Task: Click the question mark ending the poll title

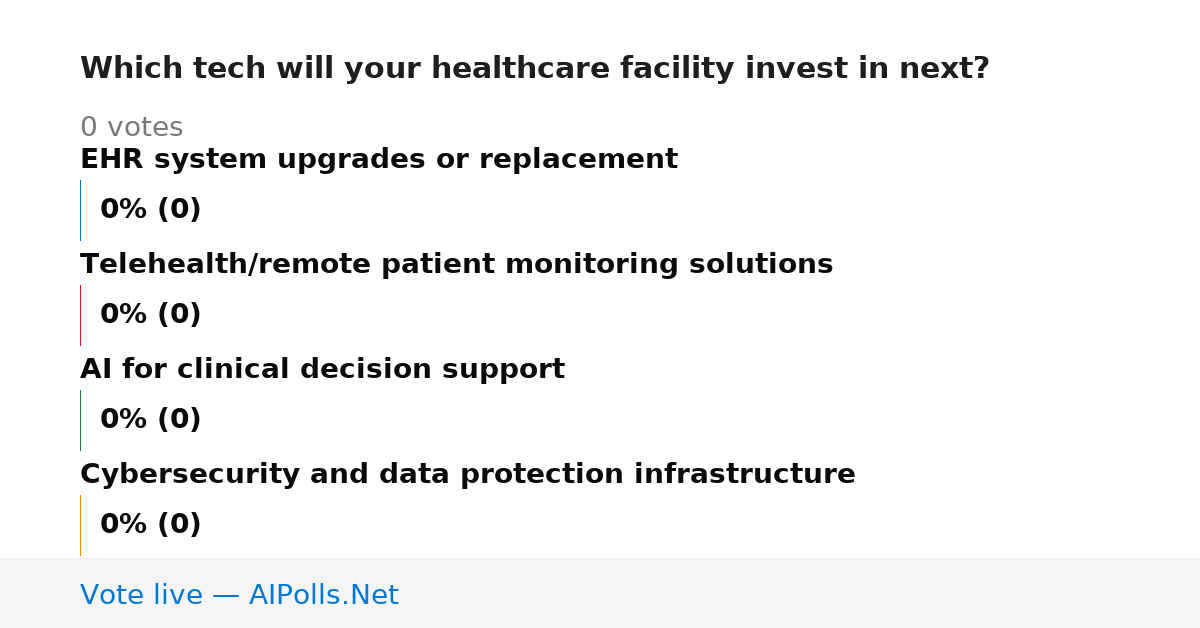Action: click(981, 69)
